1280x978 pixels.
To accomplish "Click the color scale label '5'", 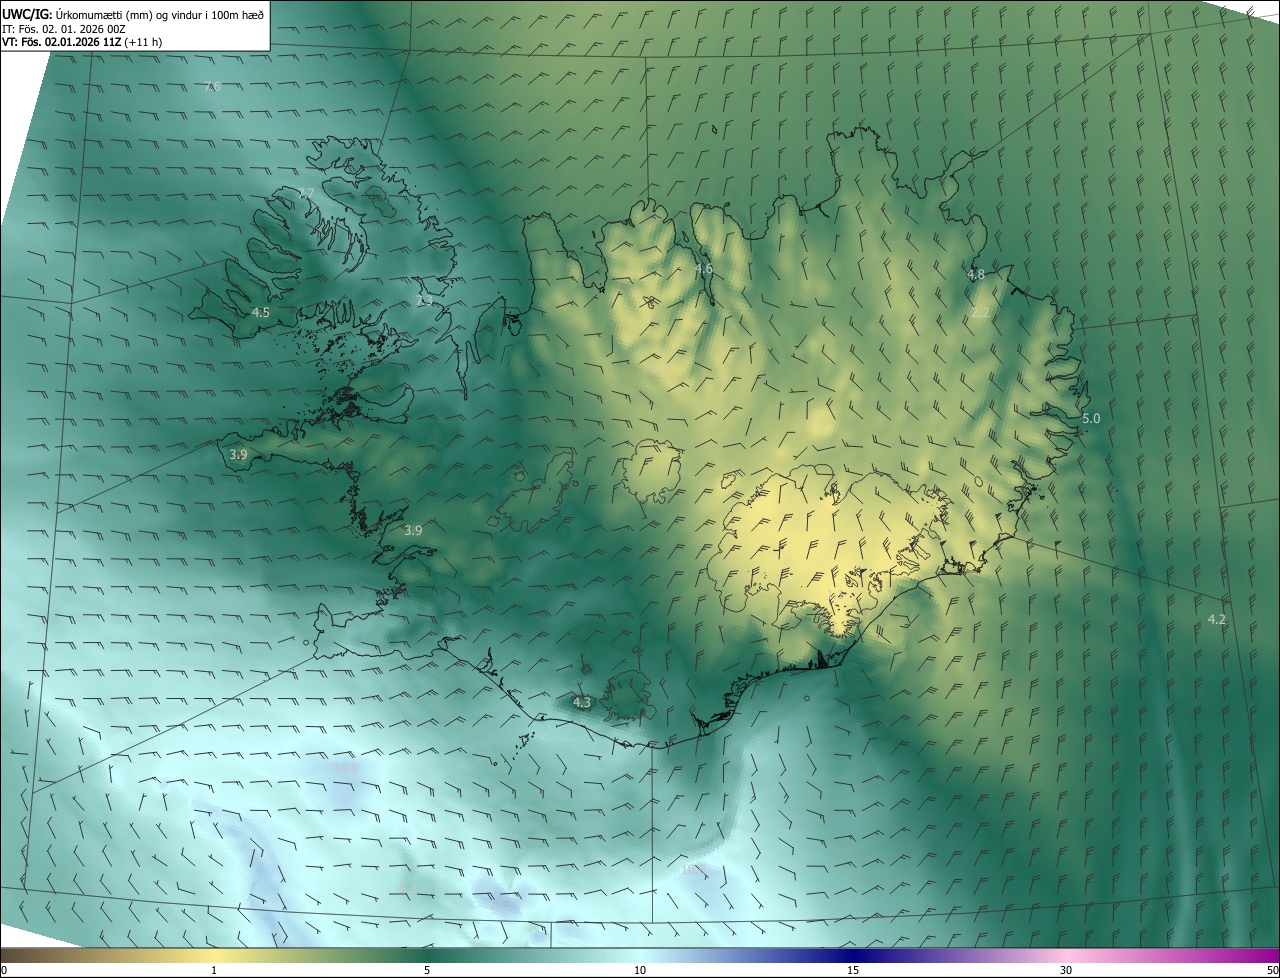I will pyautogui.click(x=427, y=970).
